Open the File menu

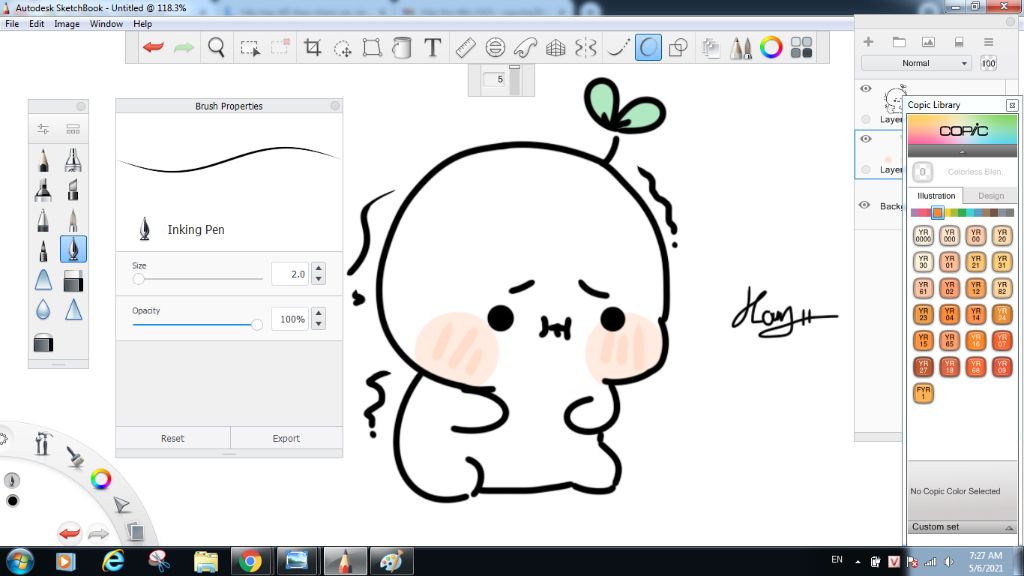point(12,24)
